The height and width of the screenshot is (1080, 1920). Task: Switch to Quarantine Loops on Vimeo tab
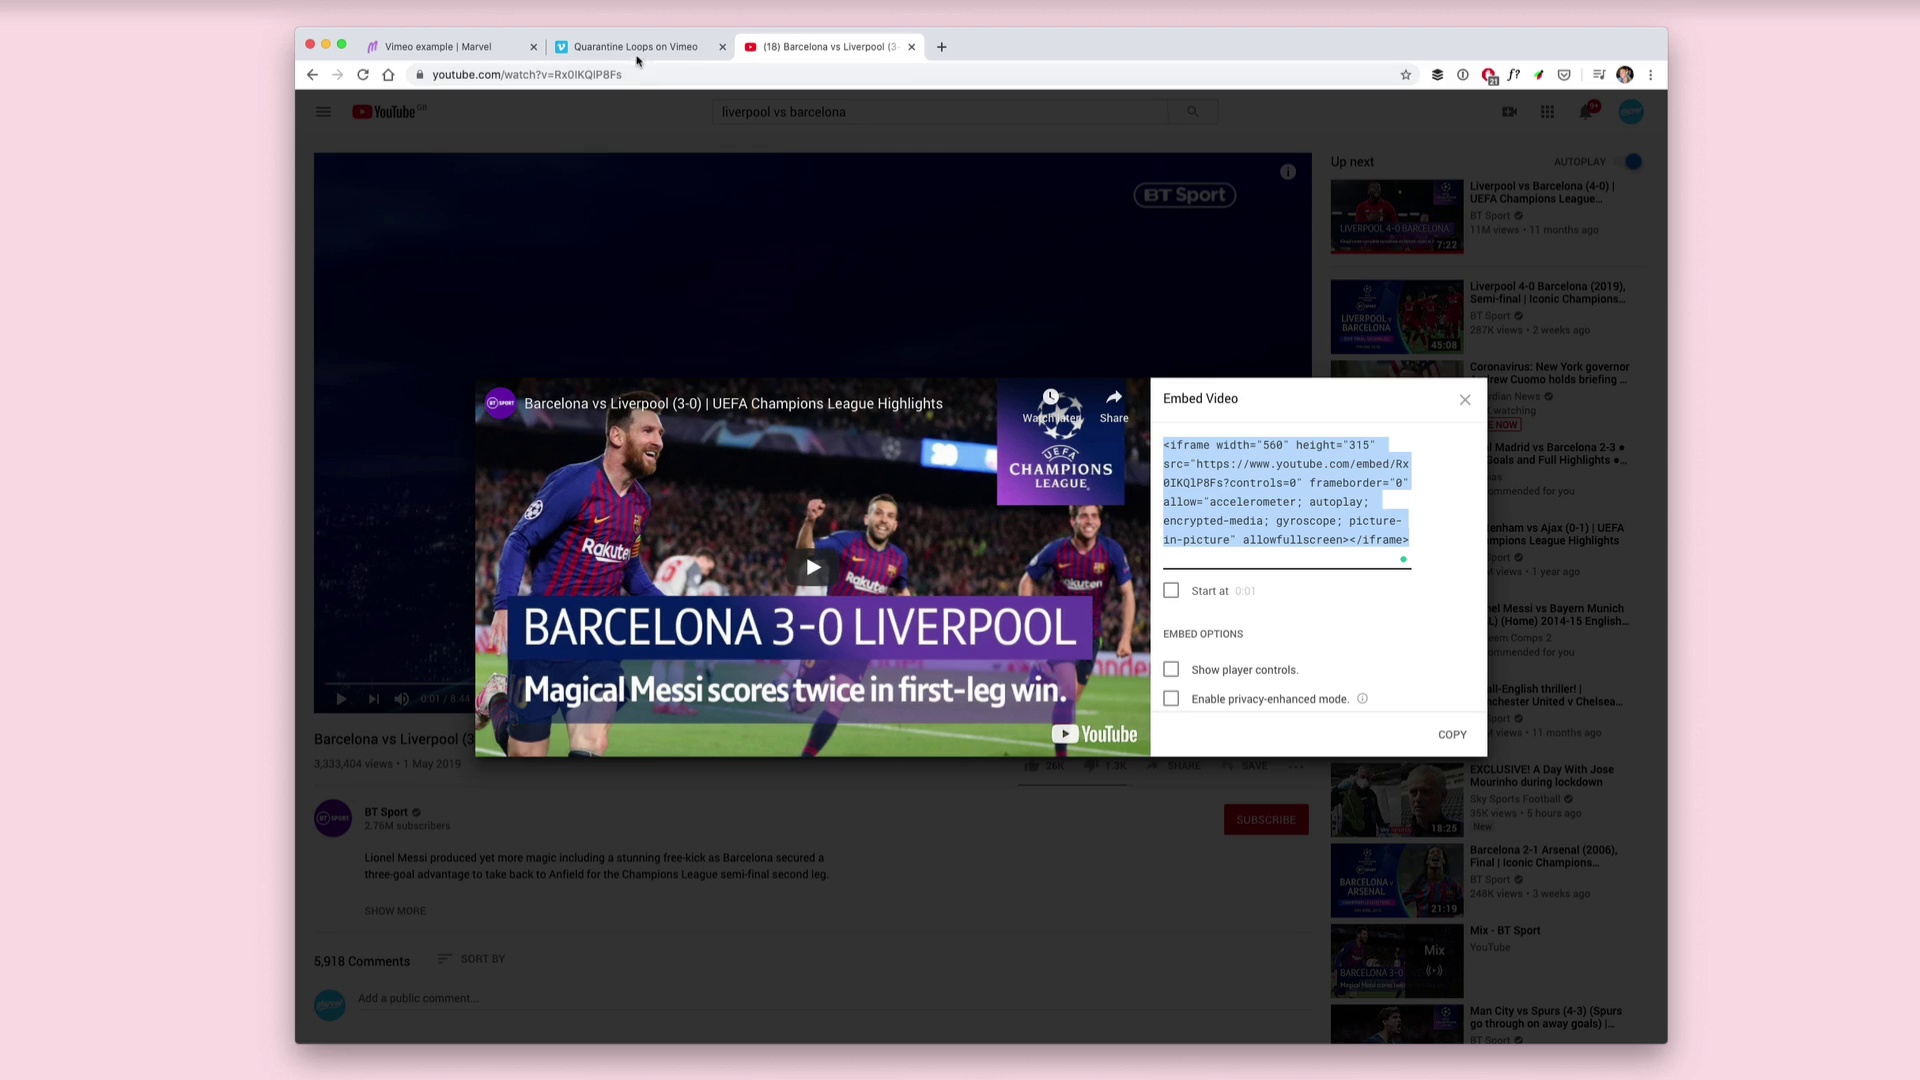click(635, 47)
